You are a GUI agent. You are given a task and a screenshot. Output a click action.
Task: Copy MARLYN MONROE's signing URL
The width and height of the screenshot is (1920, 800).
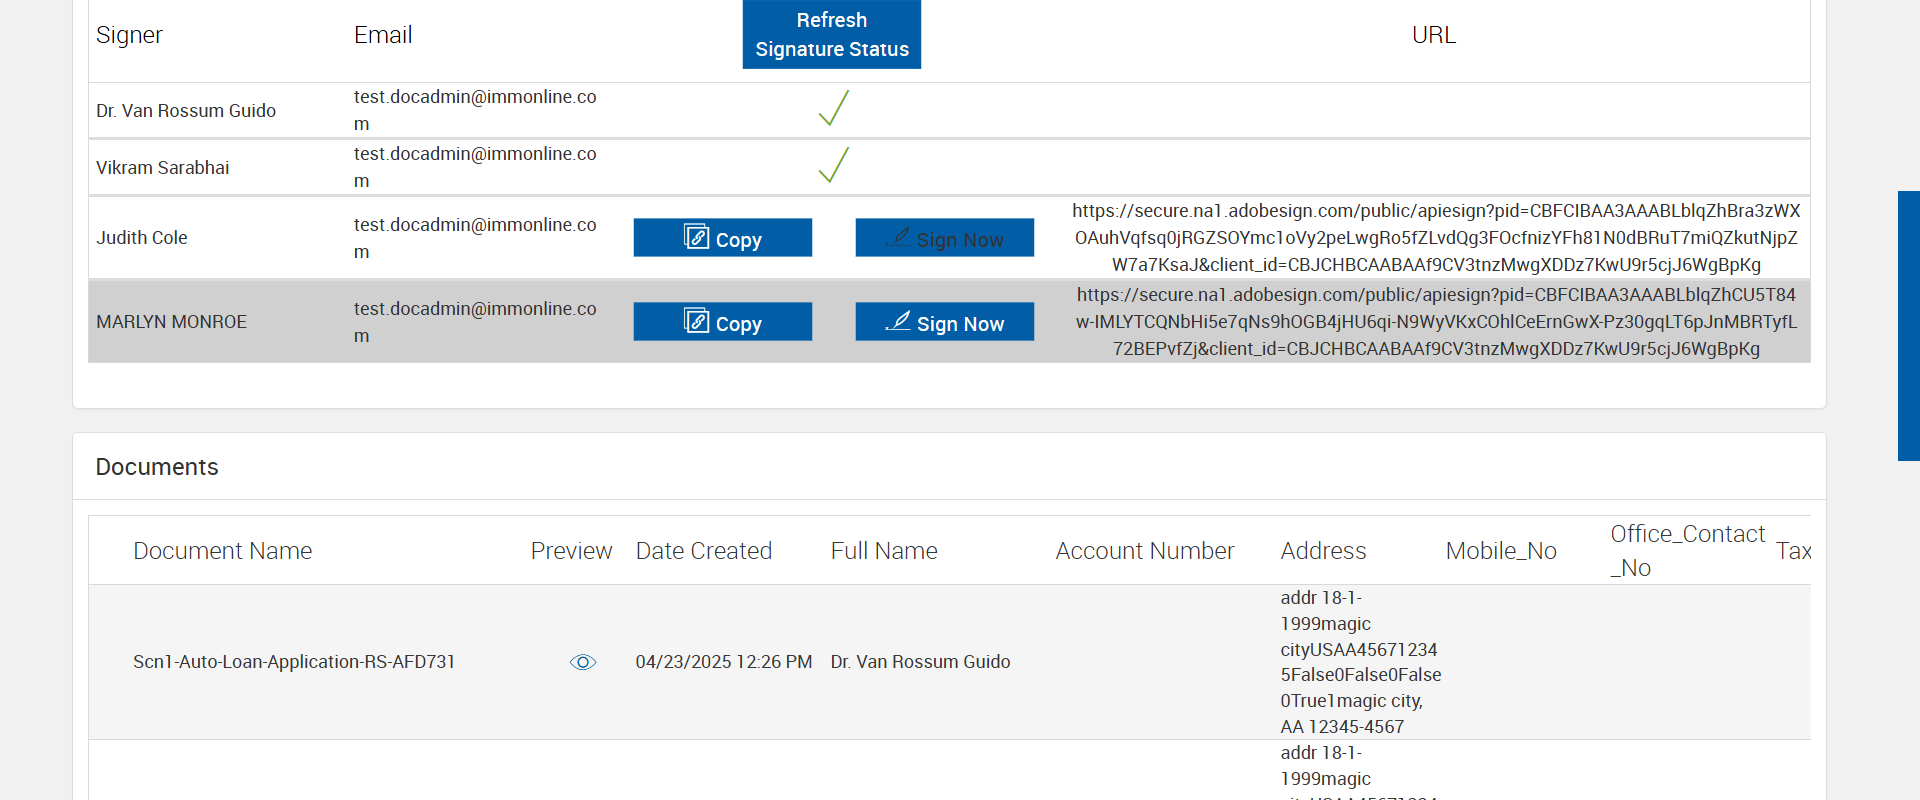(x=723, y=322)
